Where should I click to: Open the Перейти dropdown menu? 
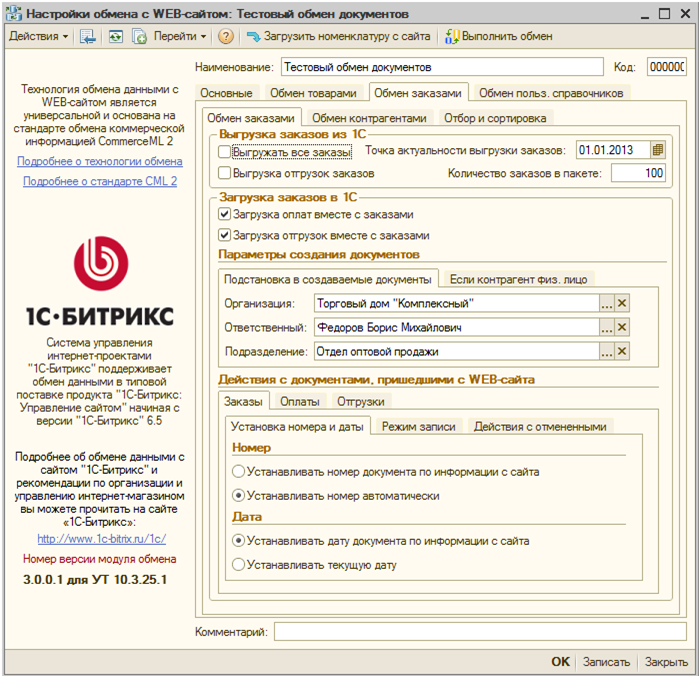point(180,37)
